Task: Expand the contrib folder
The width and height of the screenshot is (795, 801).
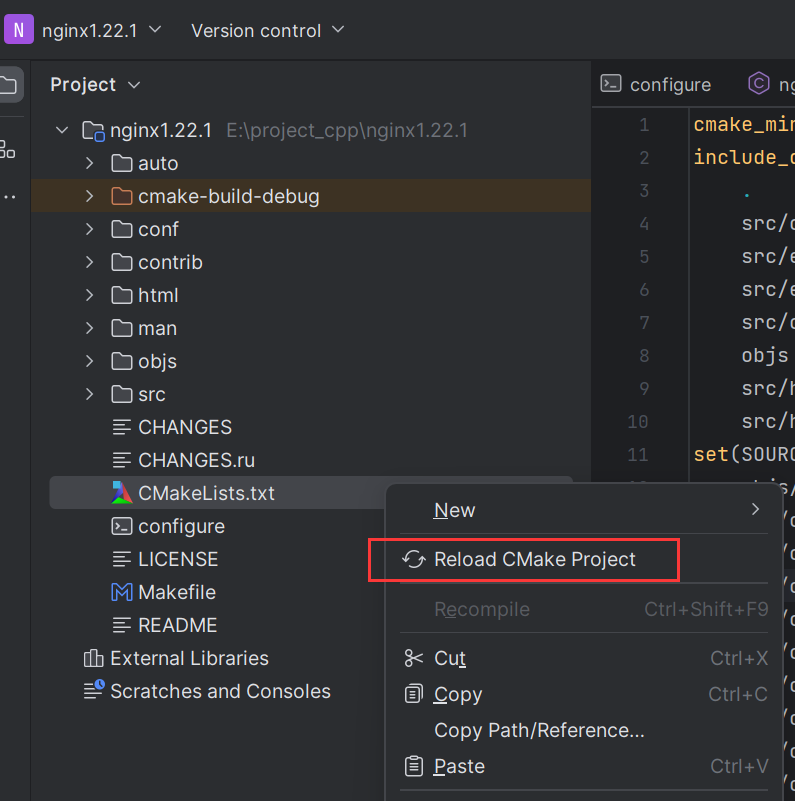Action: (89, 262)
